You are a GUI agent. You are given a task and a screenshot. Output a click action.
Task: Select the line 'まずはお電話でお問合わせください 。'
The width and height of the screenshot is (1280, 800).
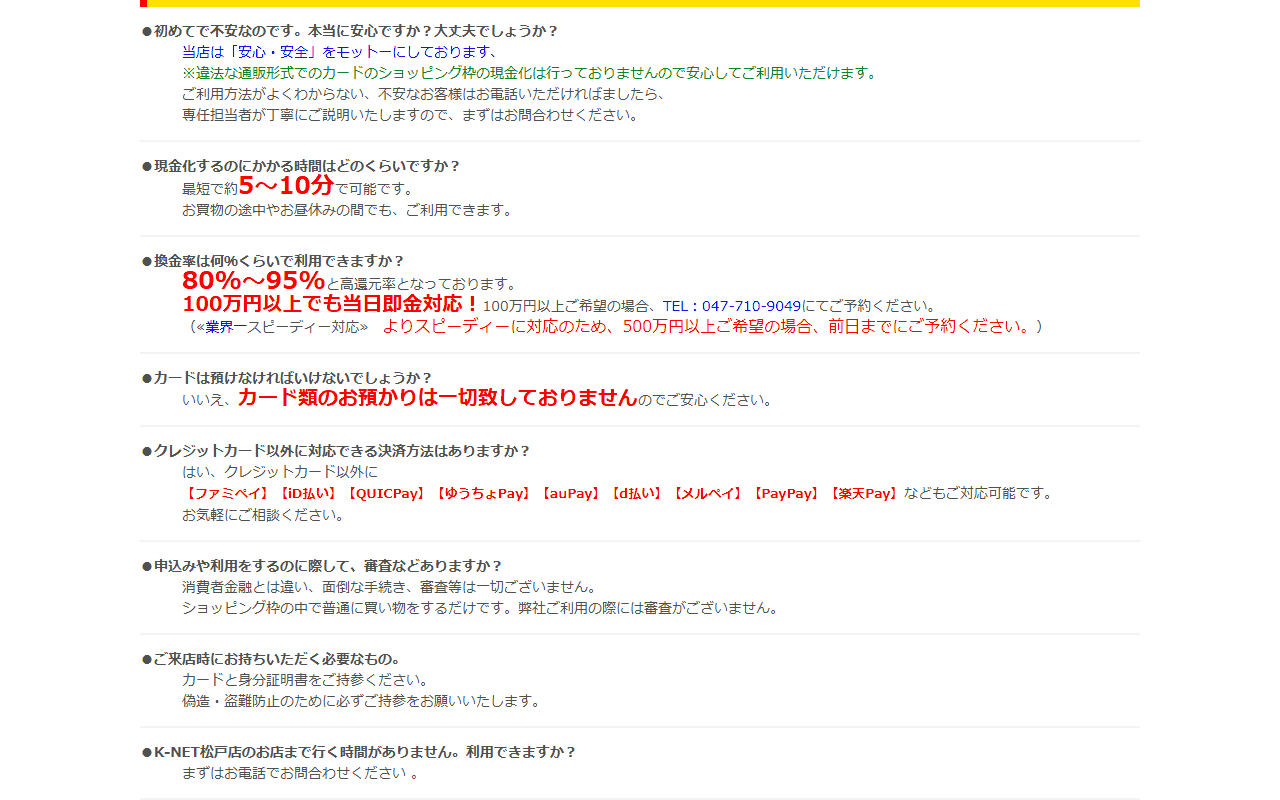300,773
